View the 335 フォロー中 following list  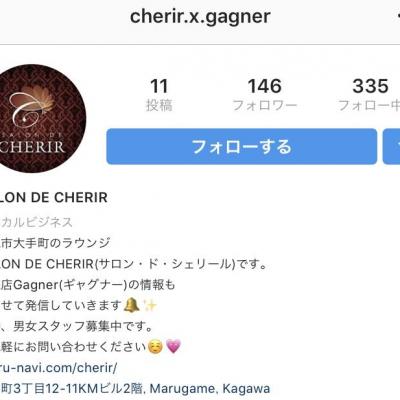pyautogui.click(x=369, y=95)
